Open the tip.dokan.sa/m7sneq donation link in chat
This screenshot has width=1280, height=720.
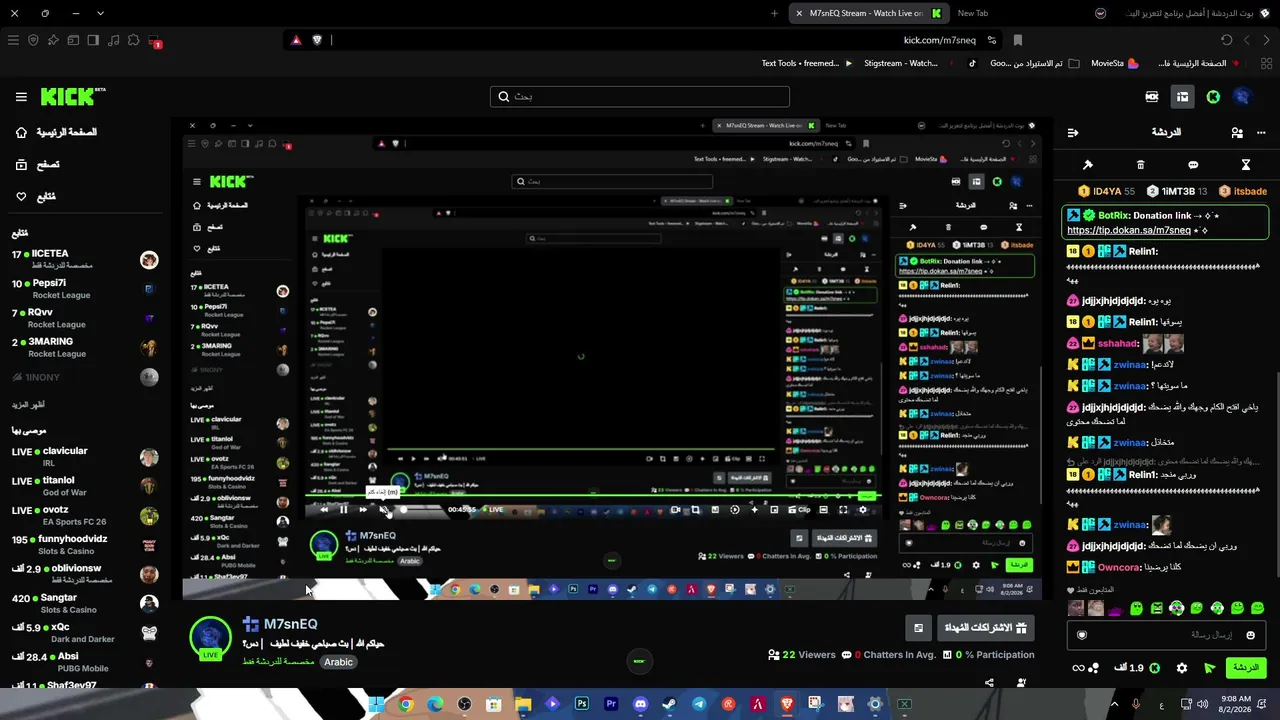pos(1129,230)
